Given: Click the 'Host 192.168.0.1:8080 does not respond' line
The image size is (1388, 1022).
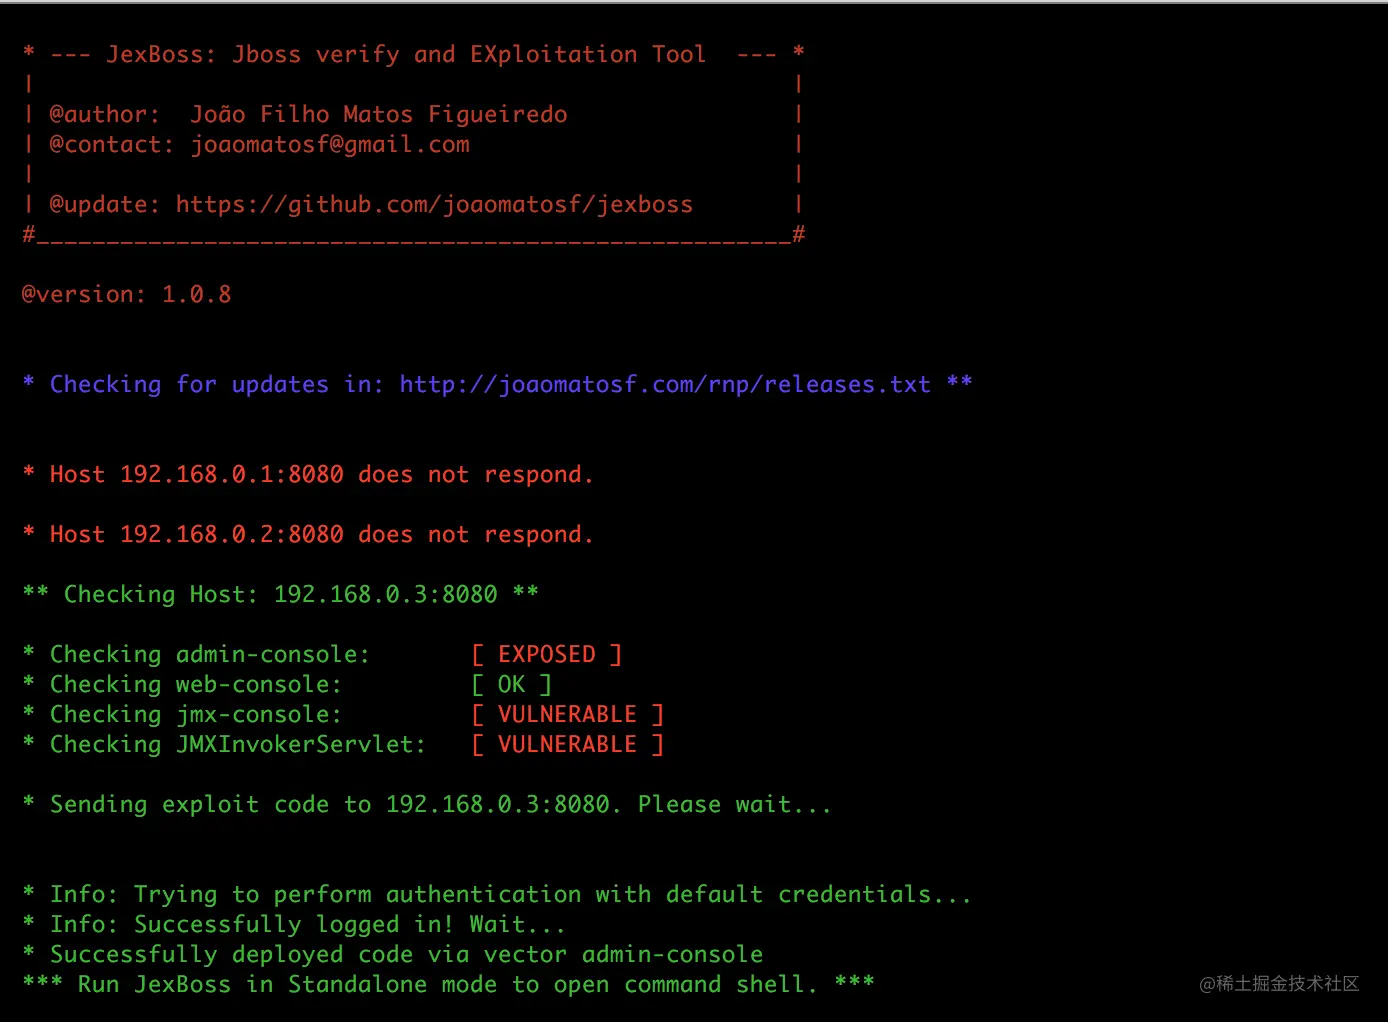Looking at the screenshot, I should point(308,475).
